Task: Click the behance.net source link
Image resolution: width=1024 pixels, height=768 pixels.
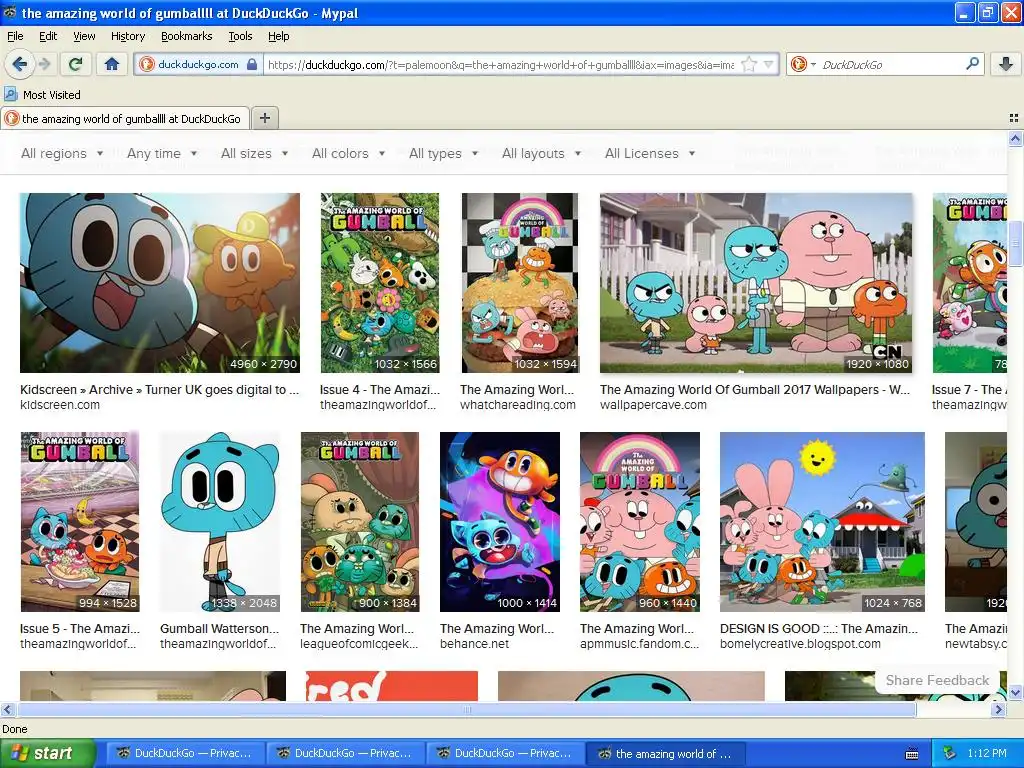Action: point(475,644)
